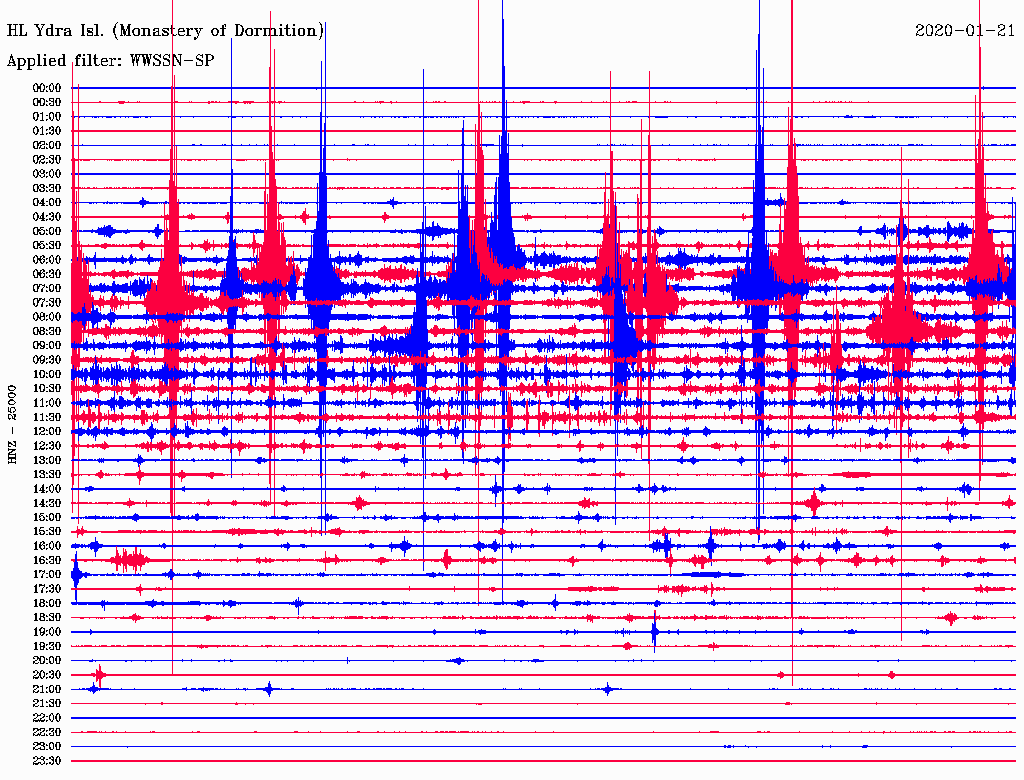
Task: Select the Applied filter WWSSN-SP text
Action: point(110,60)
